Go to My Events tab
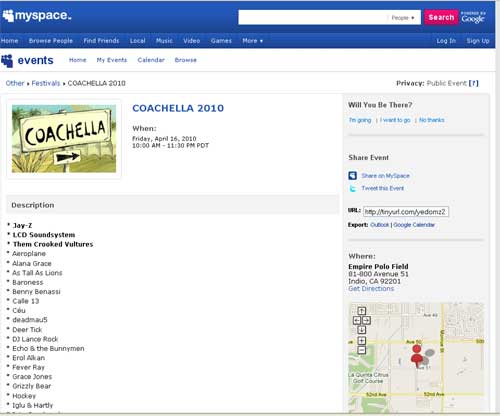This screenshot has height=416, width=500. [x=112, y=60]
